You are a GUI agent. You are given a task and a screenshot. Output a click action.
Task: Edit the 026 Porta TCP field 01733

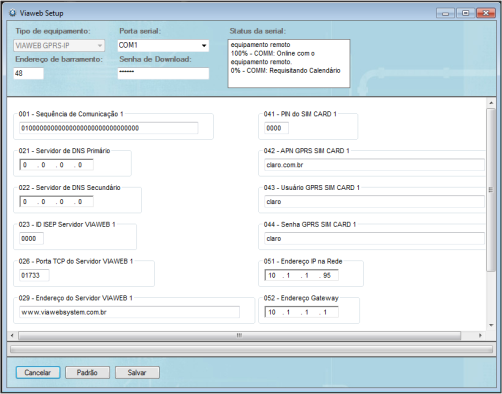tap(34, 275)
